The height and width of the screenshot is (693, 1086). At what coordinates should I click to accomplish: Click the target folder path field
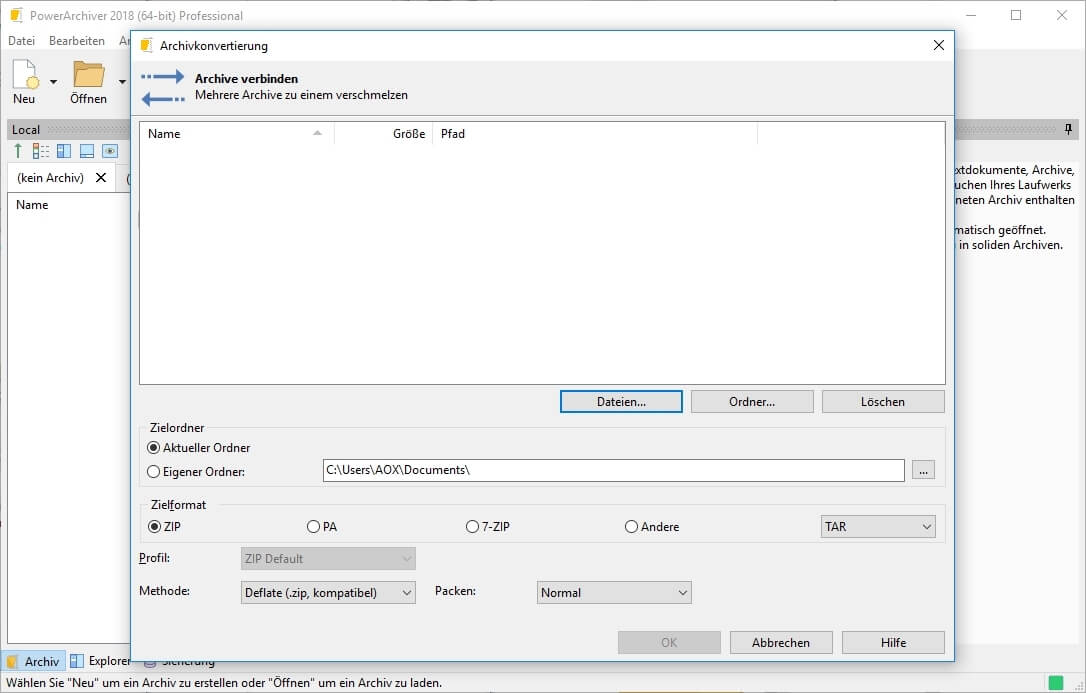click(x=612, y=470)
